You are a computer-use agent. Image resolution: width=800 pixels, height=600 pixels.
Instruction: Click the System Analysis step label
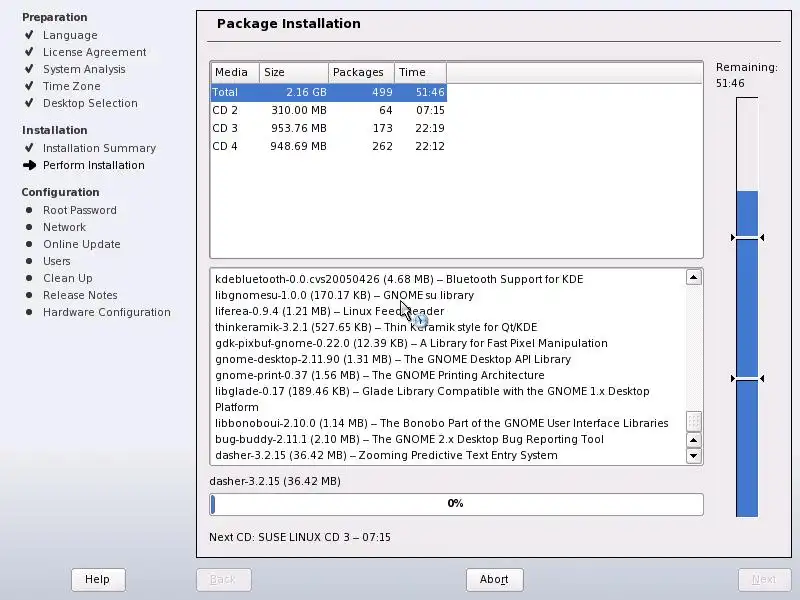84,69
